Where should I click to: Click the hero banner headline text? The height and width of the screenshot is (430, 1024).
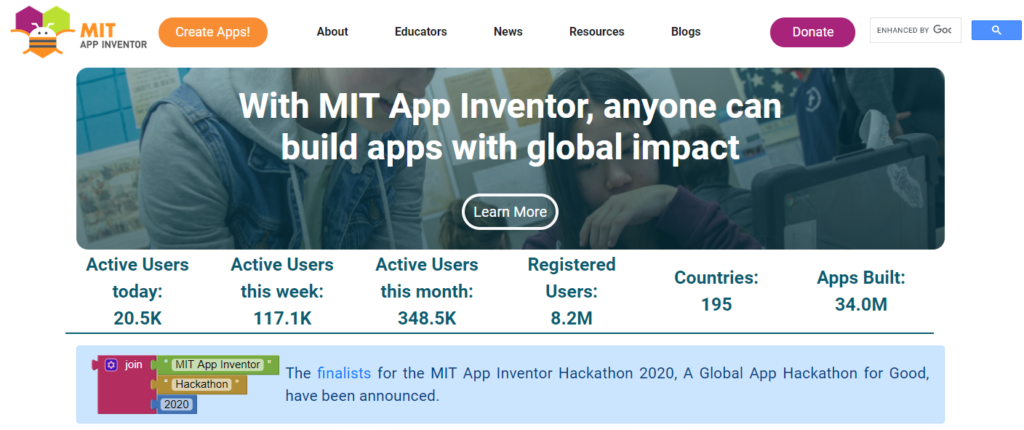510,127
